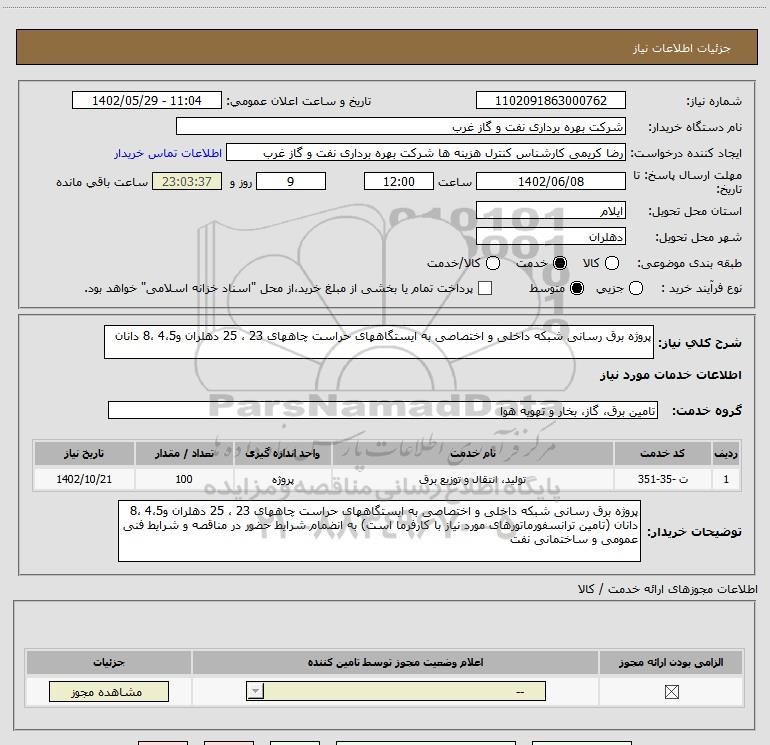Open the اطلاعات تماس خریدار link
The width and height of the screenshot is (770, 745).
[168, 153]
